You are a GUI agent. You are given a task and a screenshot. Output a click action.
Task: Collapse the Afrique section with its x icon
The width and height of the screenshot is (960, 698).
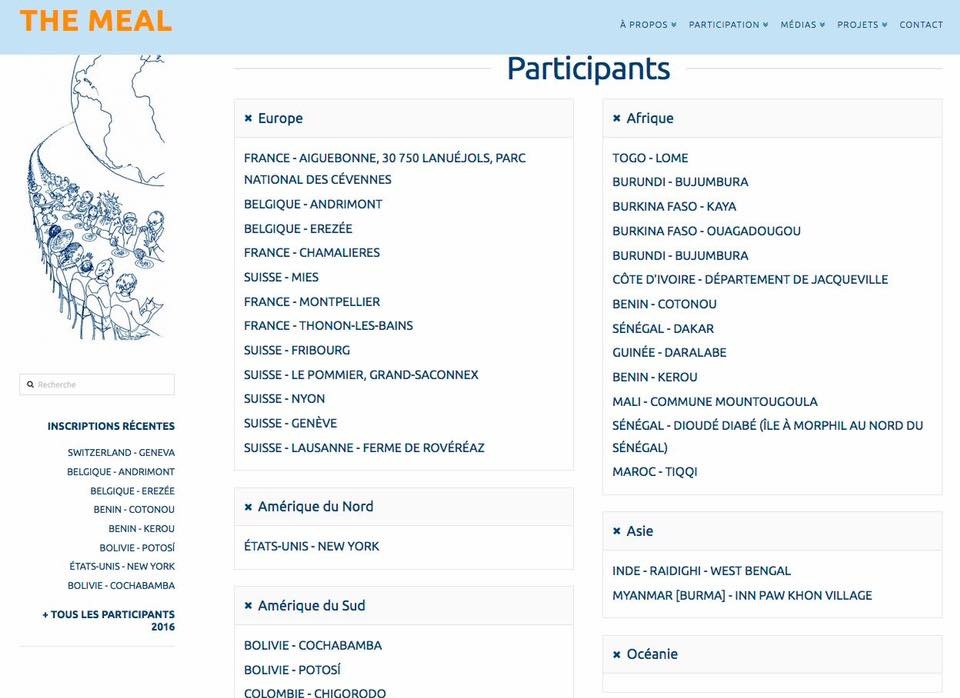pyautogui.click(x=617, y=118)
